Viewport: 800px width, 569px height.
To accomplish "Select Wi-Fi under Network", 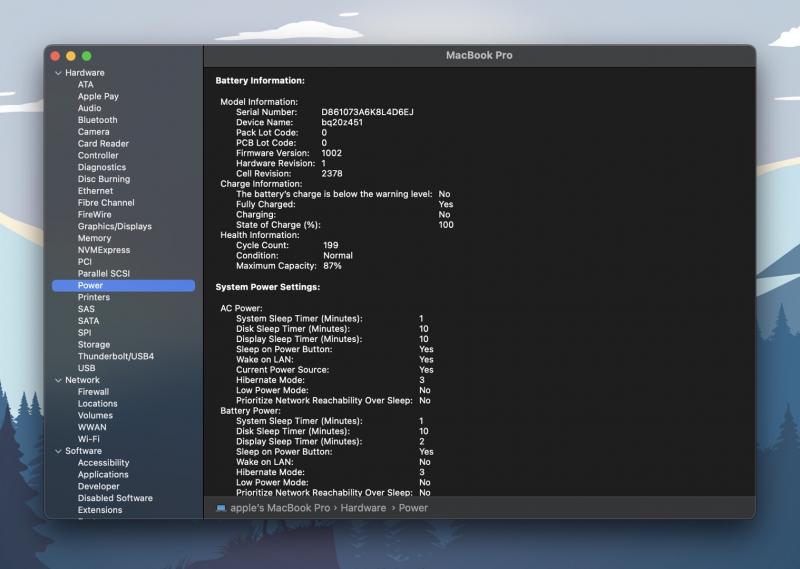I will point(89,439).
